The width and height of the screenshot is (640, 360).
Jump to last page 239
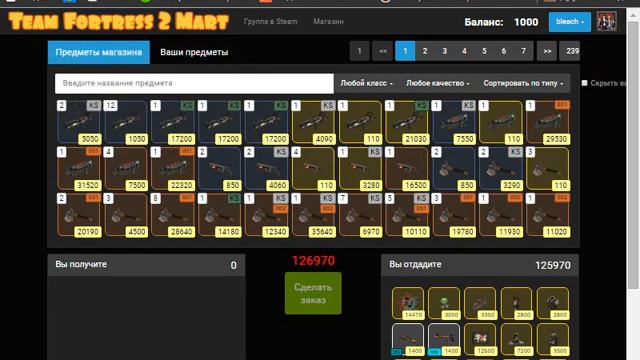tap(570, 51)
